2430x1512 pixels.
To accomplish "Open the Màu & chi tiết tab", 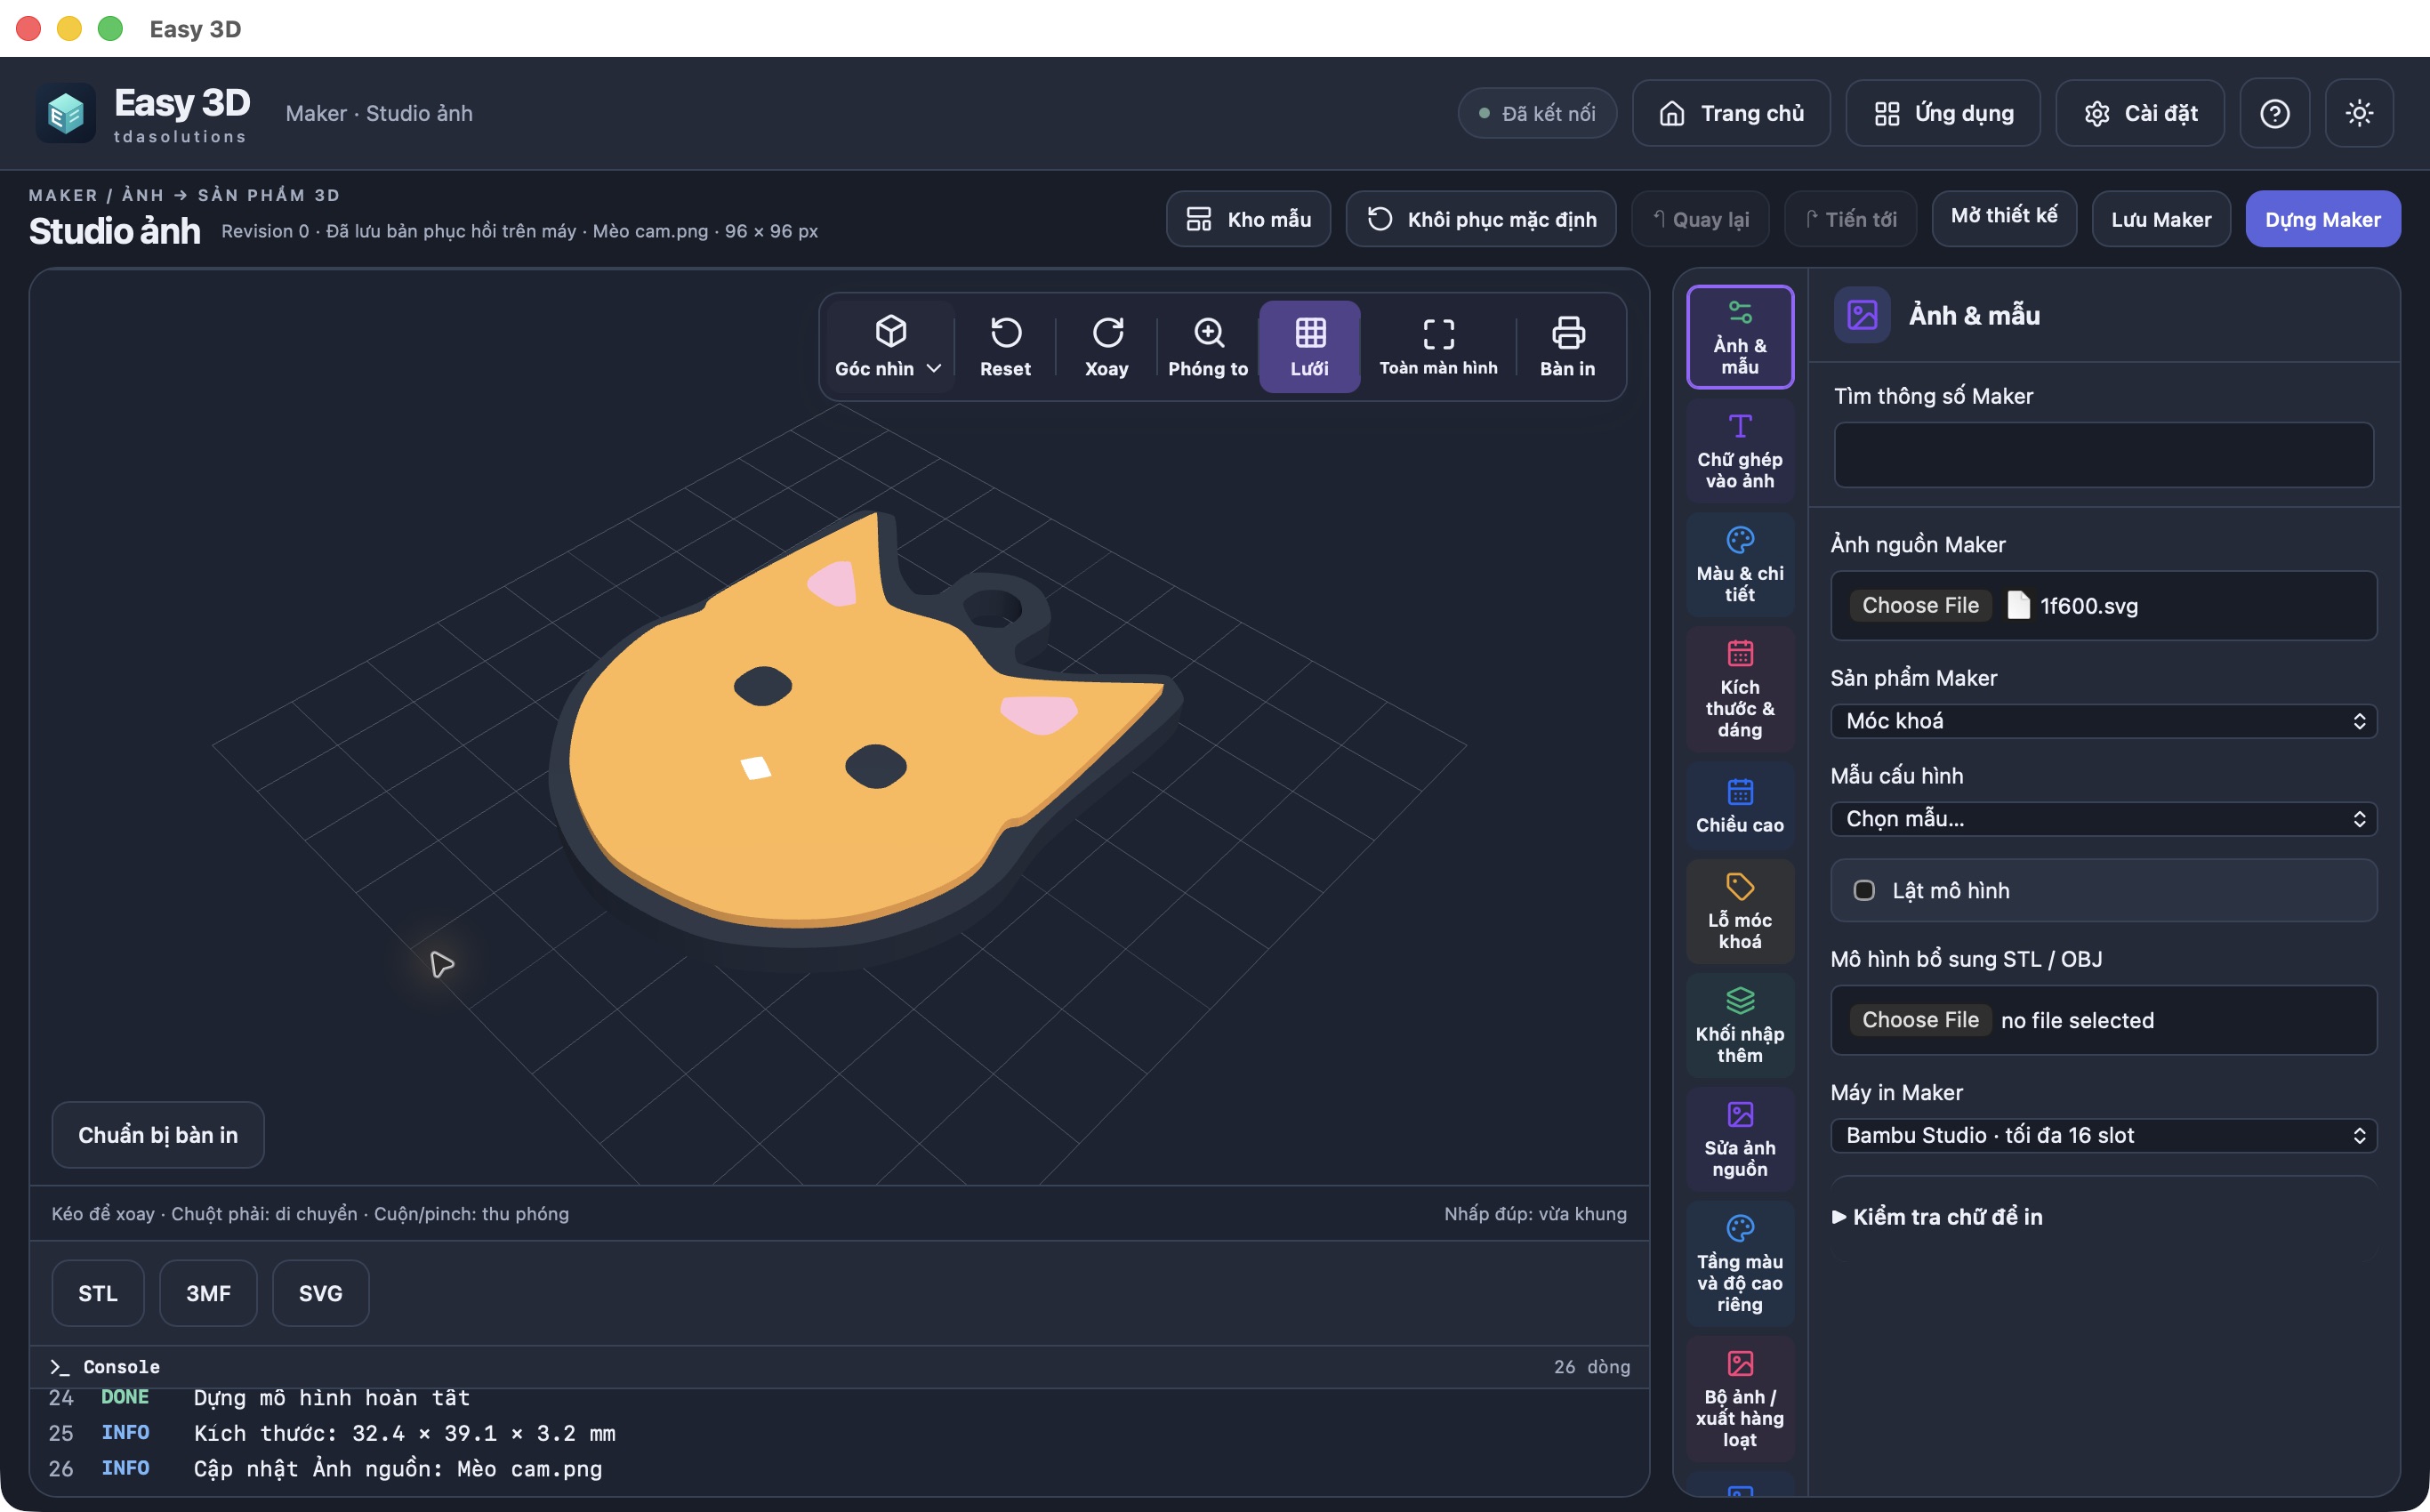I will pos(1740,565).
